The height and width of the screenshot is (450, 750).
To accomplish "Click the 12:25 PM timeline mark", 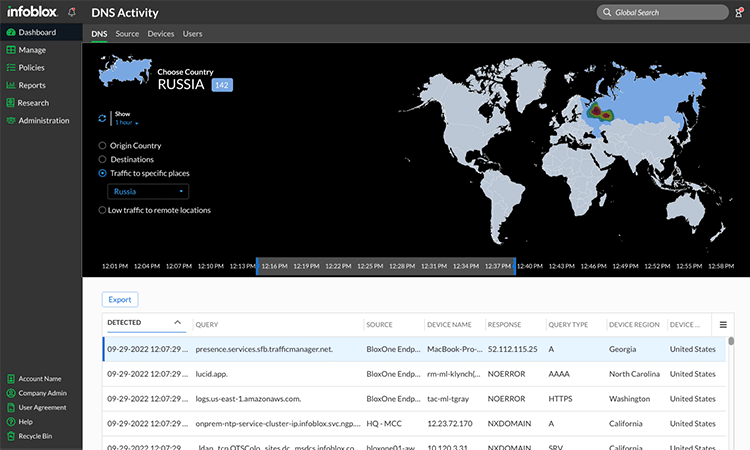I will 370,266.
